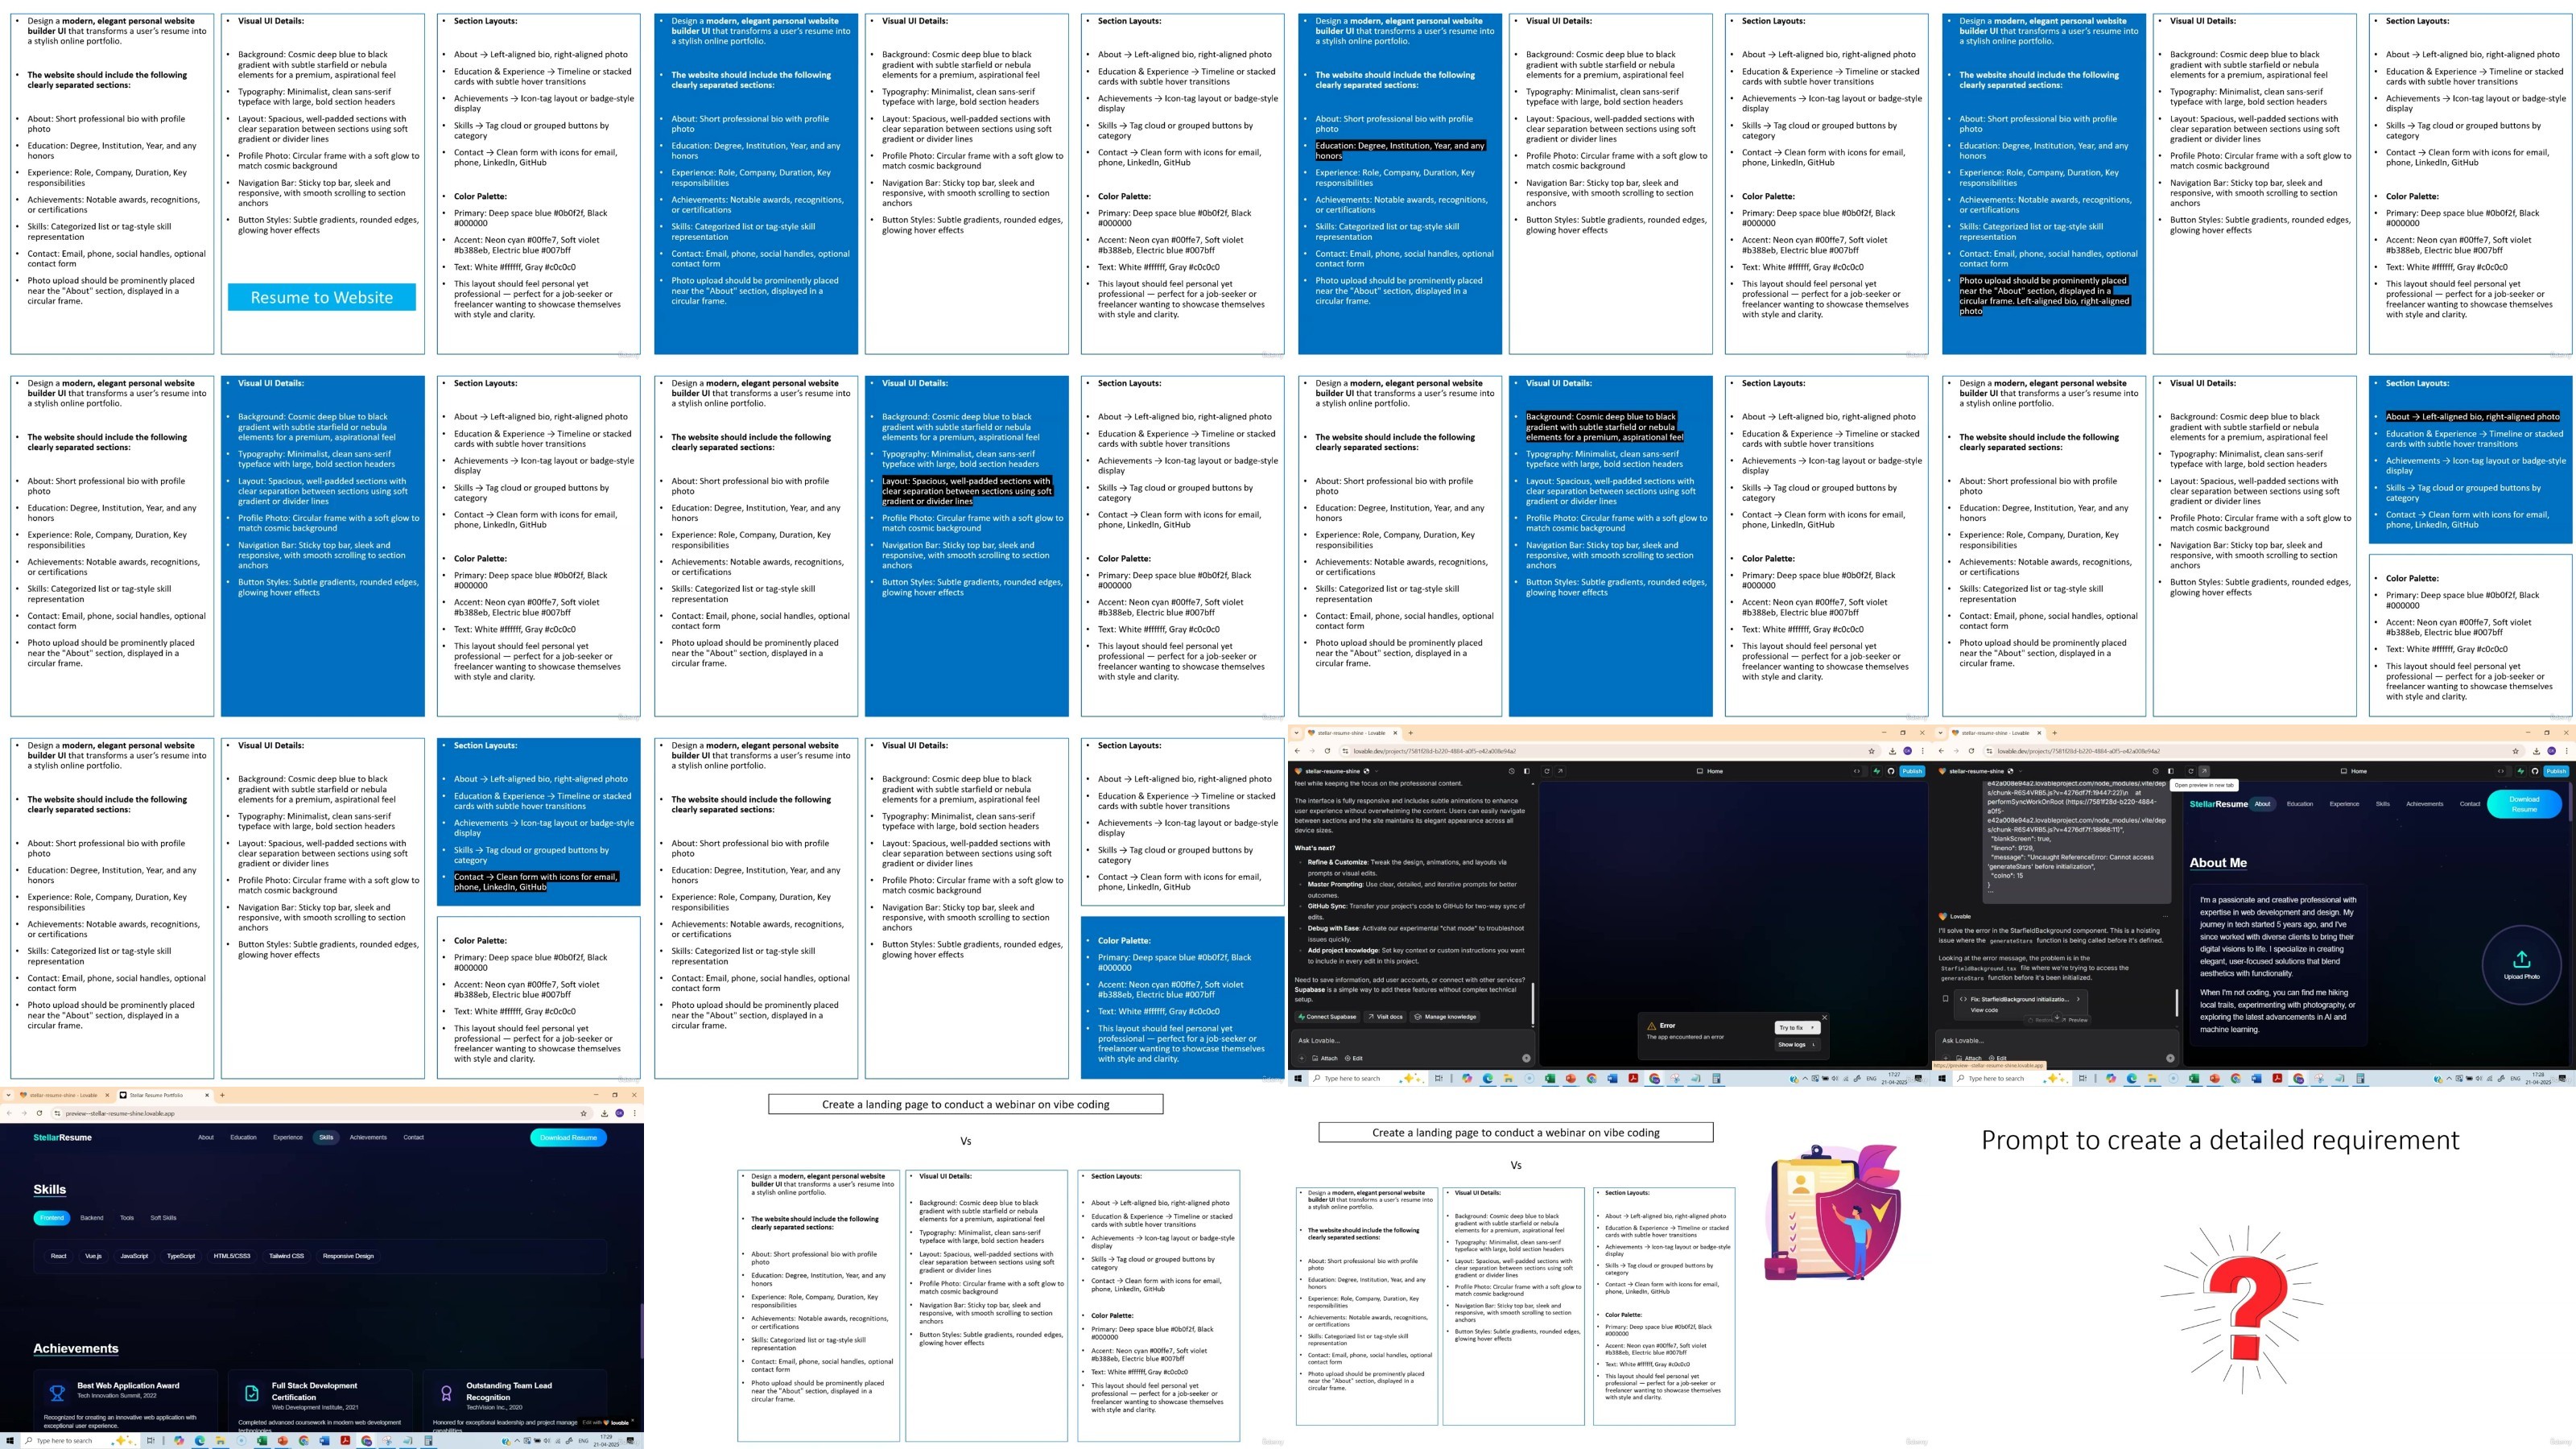Click green Supabase bolt icon in Error-popup Lovable toolbar
The image size is (2576, 1449).
[1877, 771]
